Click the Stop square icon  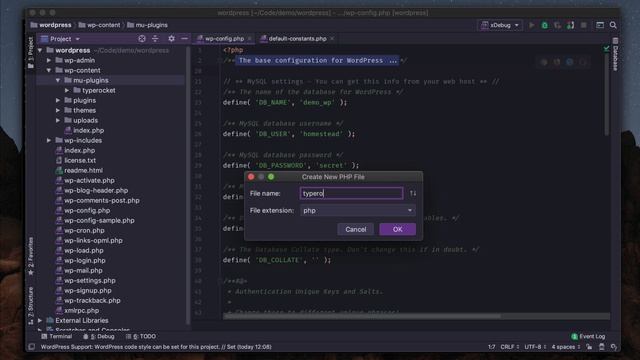(584, 25)
